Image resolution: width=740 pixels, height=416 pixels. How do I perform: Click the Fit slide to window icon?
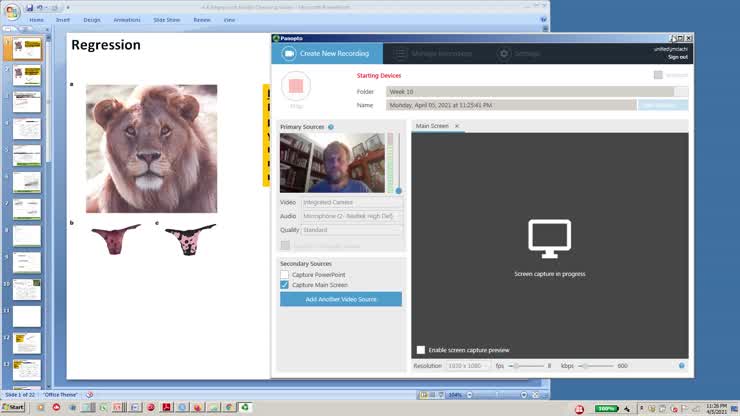click(x=536, y=395)
